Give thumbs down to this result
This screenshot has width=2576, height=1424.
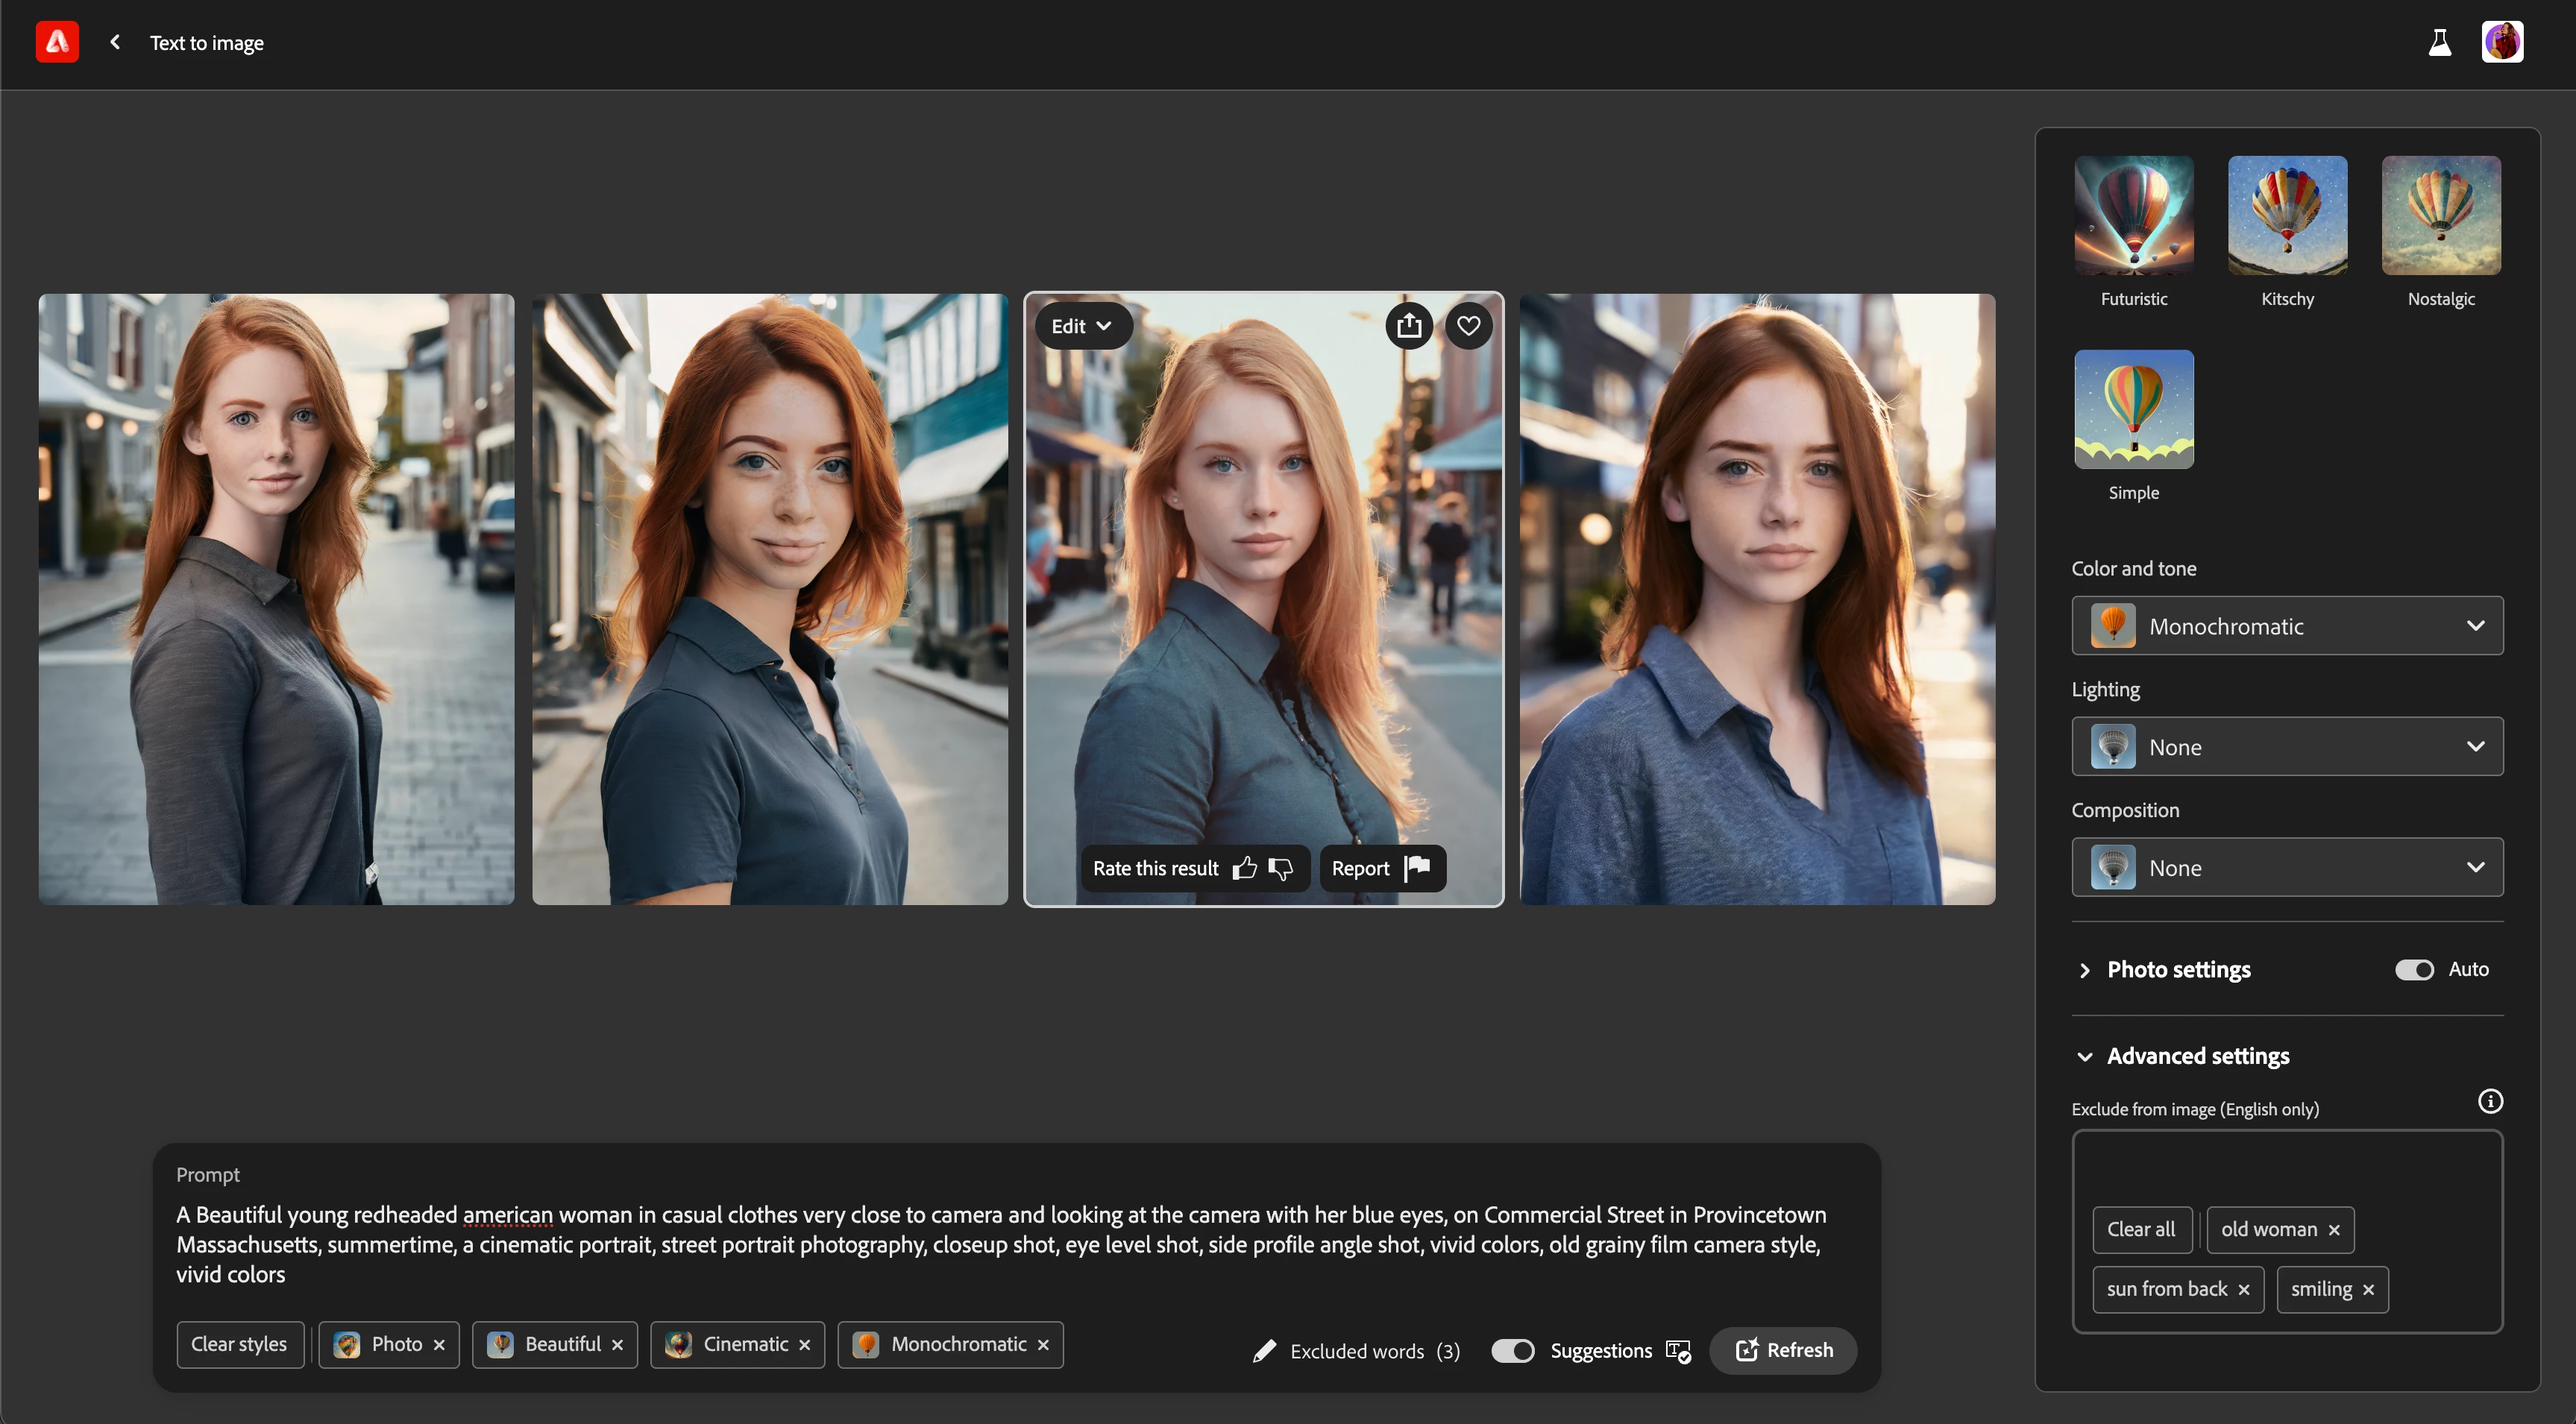point(1281,868)
